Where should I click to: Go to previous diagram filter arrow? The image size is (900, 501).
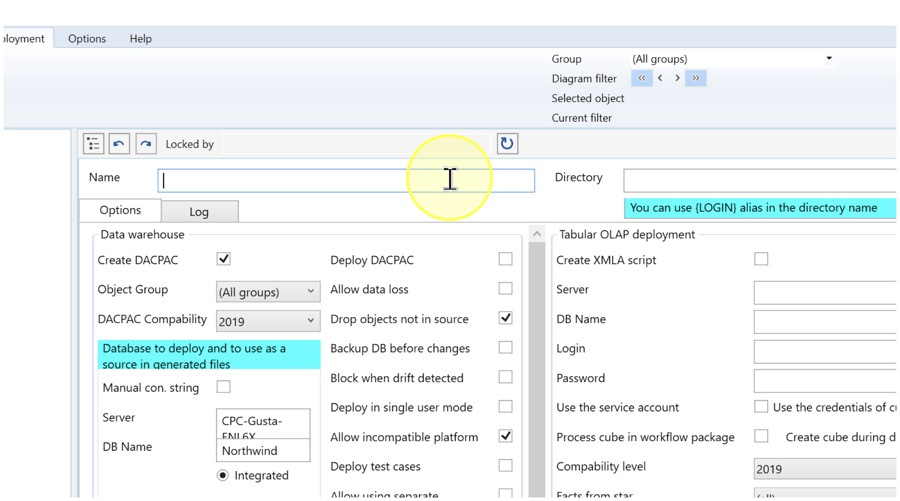(660, 78)
